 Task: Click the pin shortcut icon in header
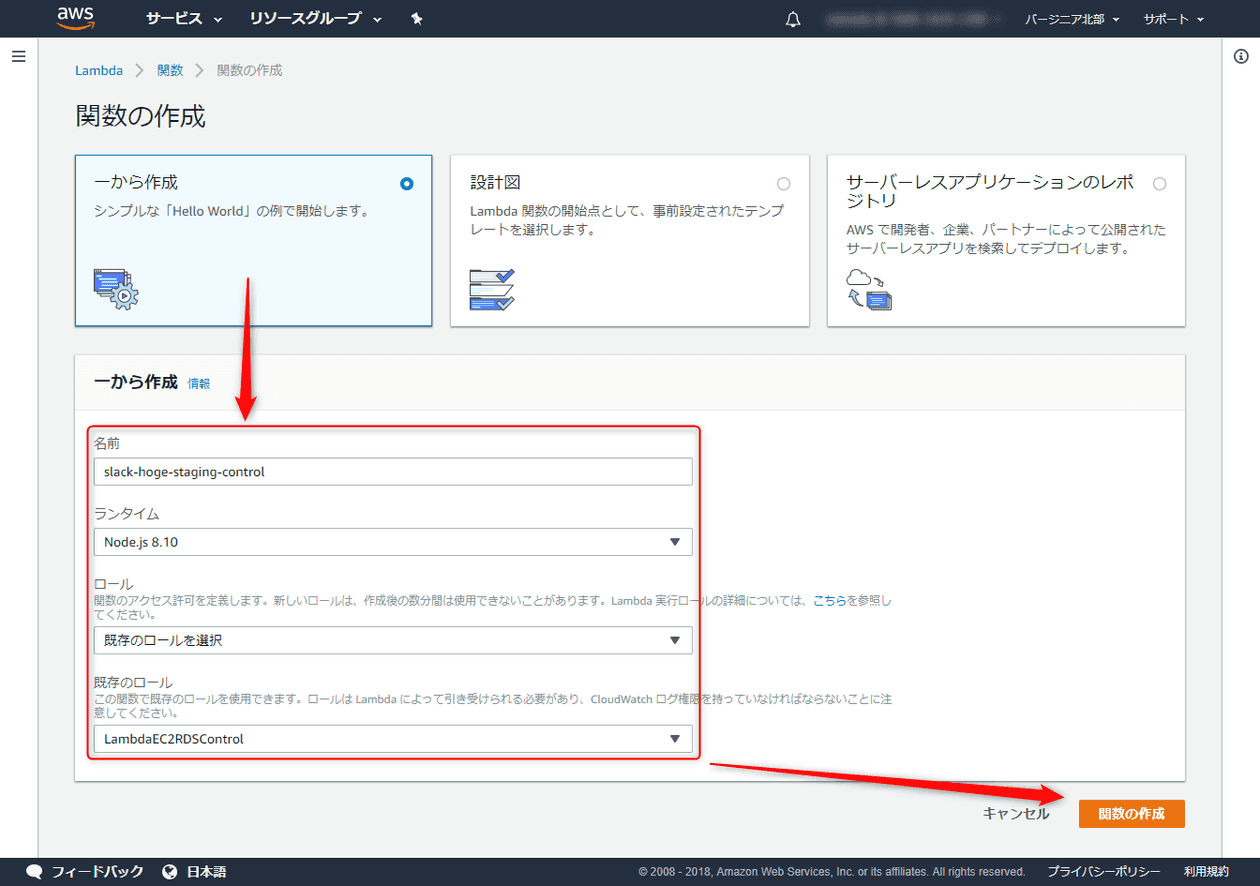[417, 19]
